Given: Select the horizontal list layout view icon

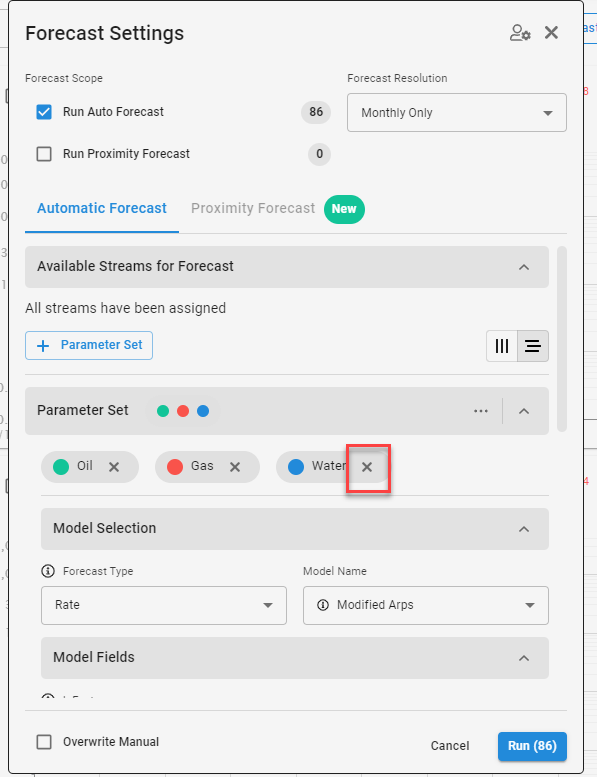Looking at the screenshot, I should 533,346.
